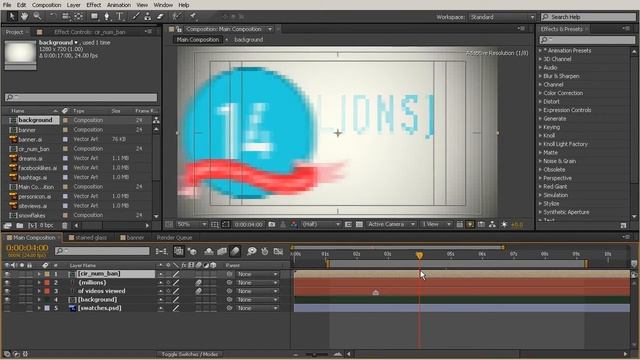
Task: Click Frame Blending master switch in timeline
Action: click(x=222, y=251)
